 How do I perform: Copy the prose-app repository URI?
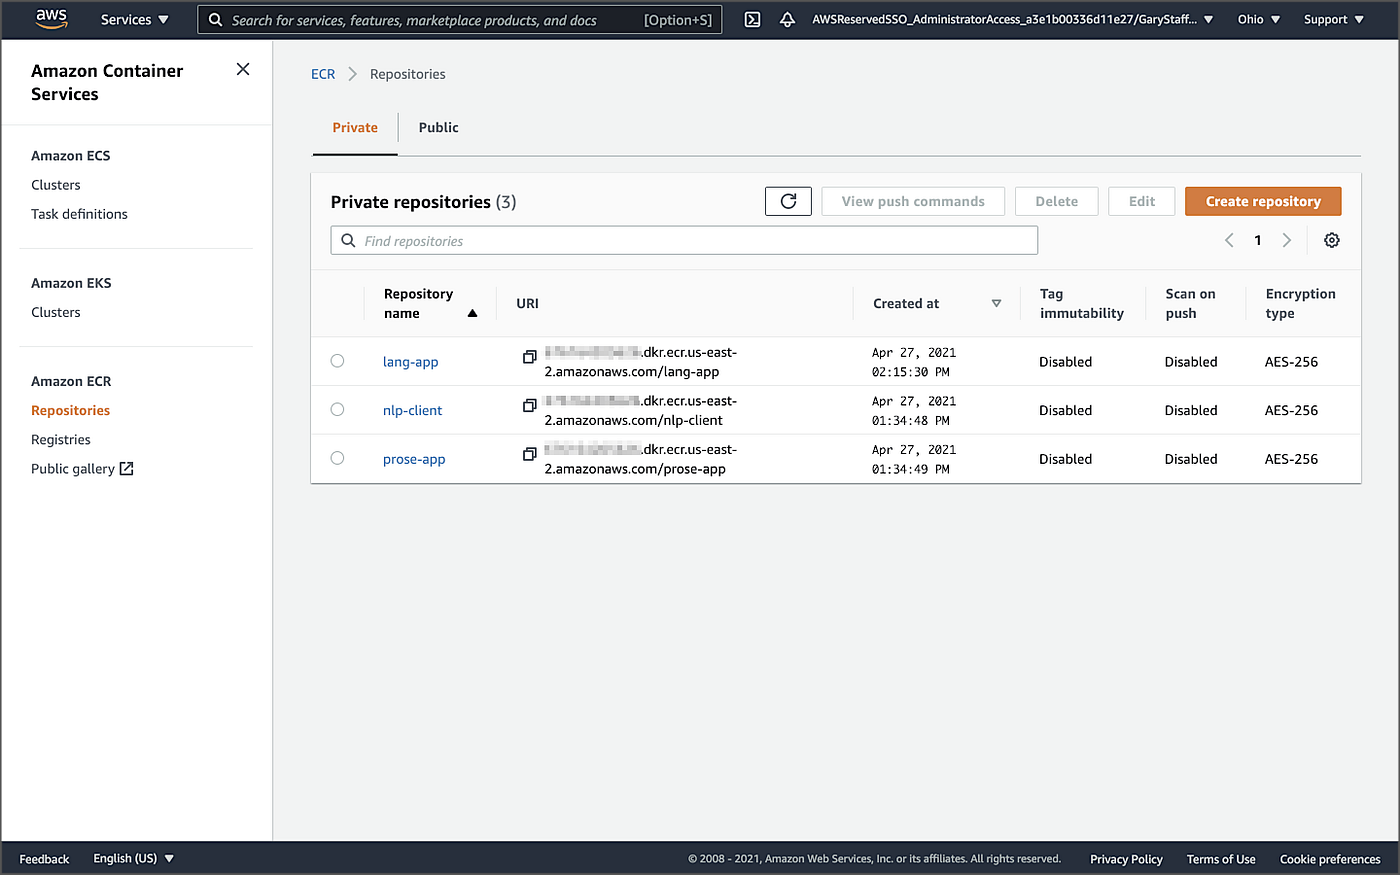pyautogui.click(x=529, y=454)
